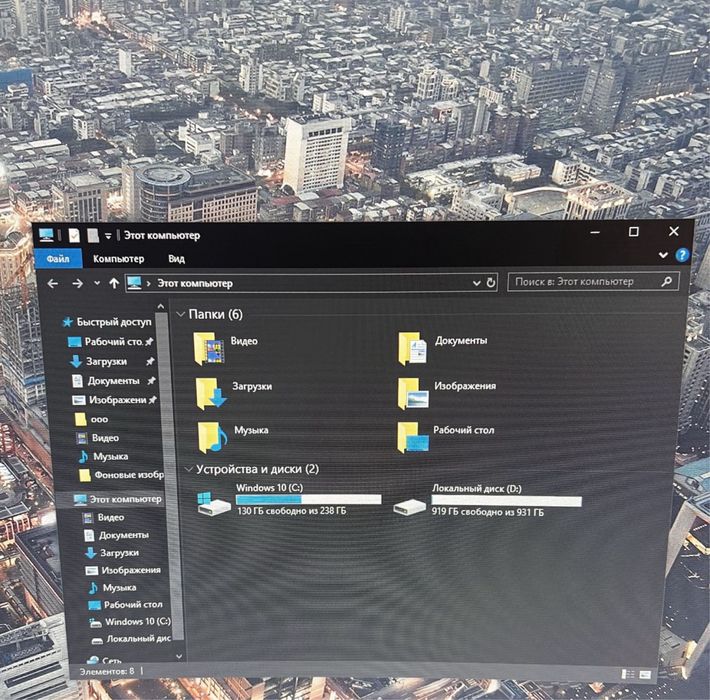Open the Музыка folder icon
Viewport: 710px width, 700px height.
click(x=212, y=437)
